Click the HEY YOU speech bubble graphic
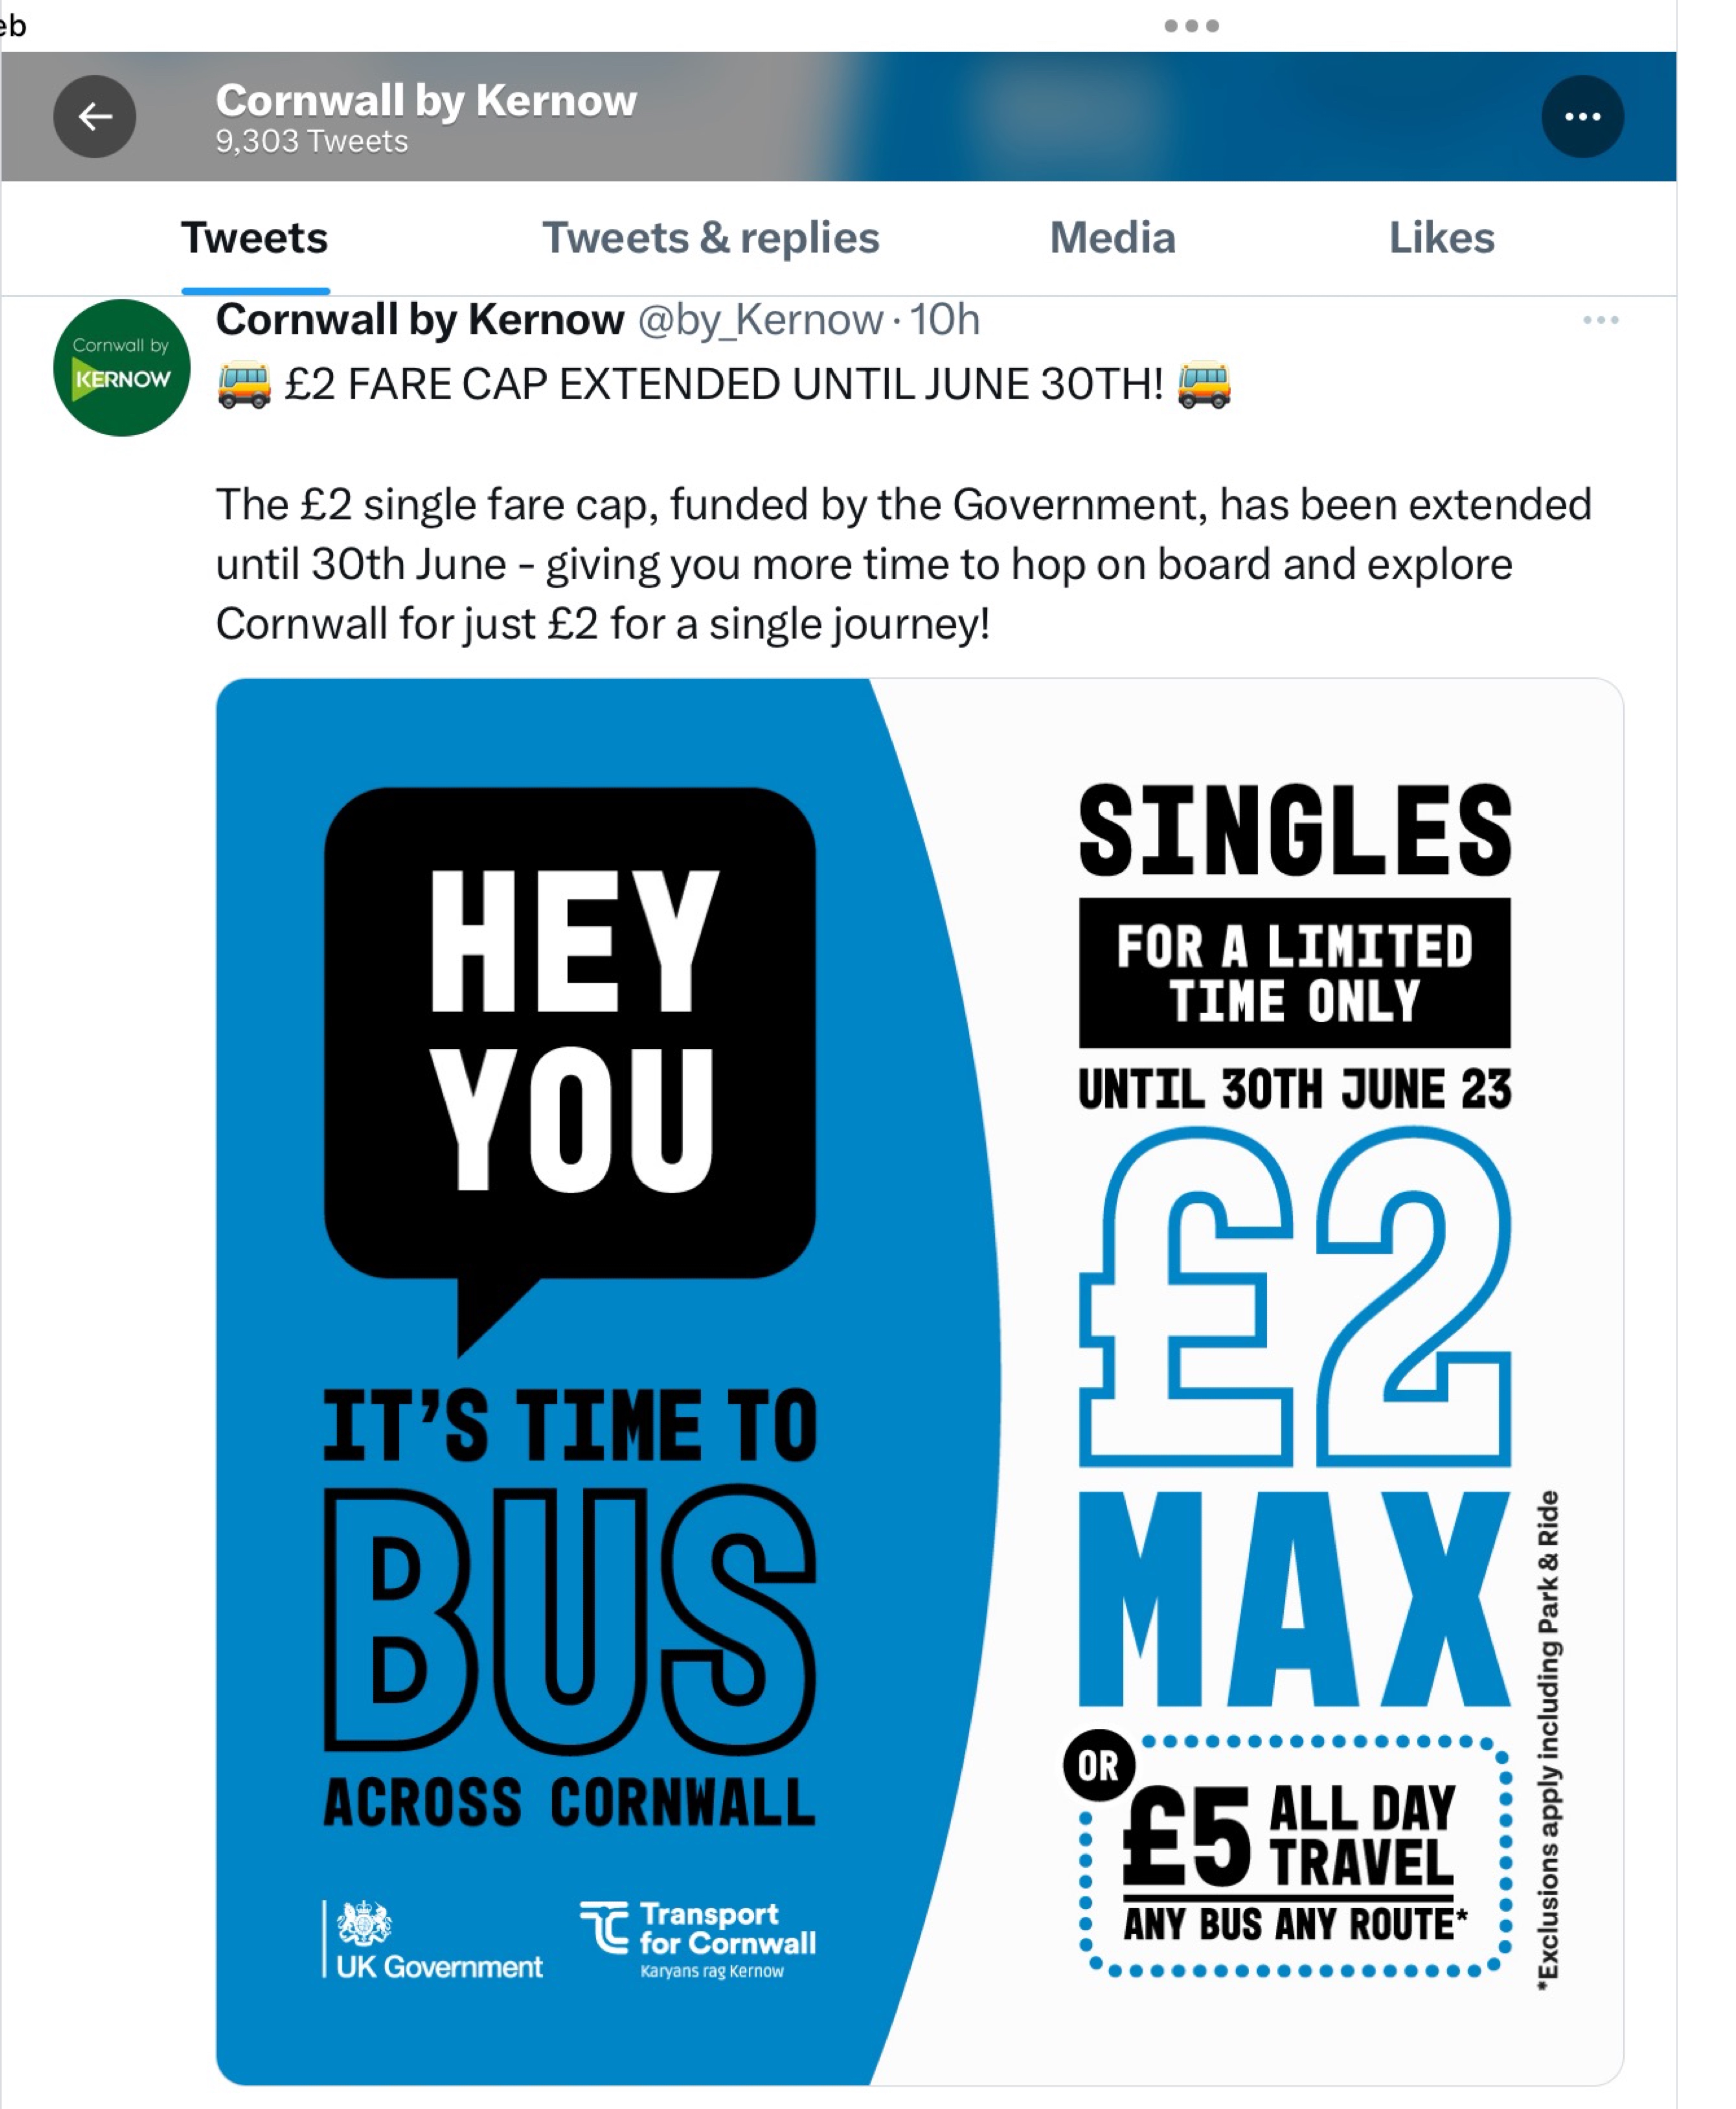The image size is (1736, 2109). click(569, 1040)
